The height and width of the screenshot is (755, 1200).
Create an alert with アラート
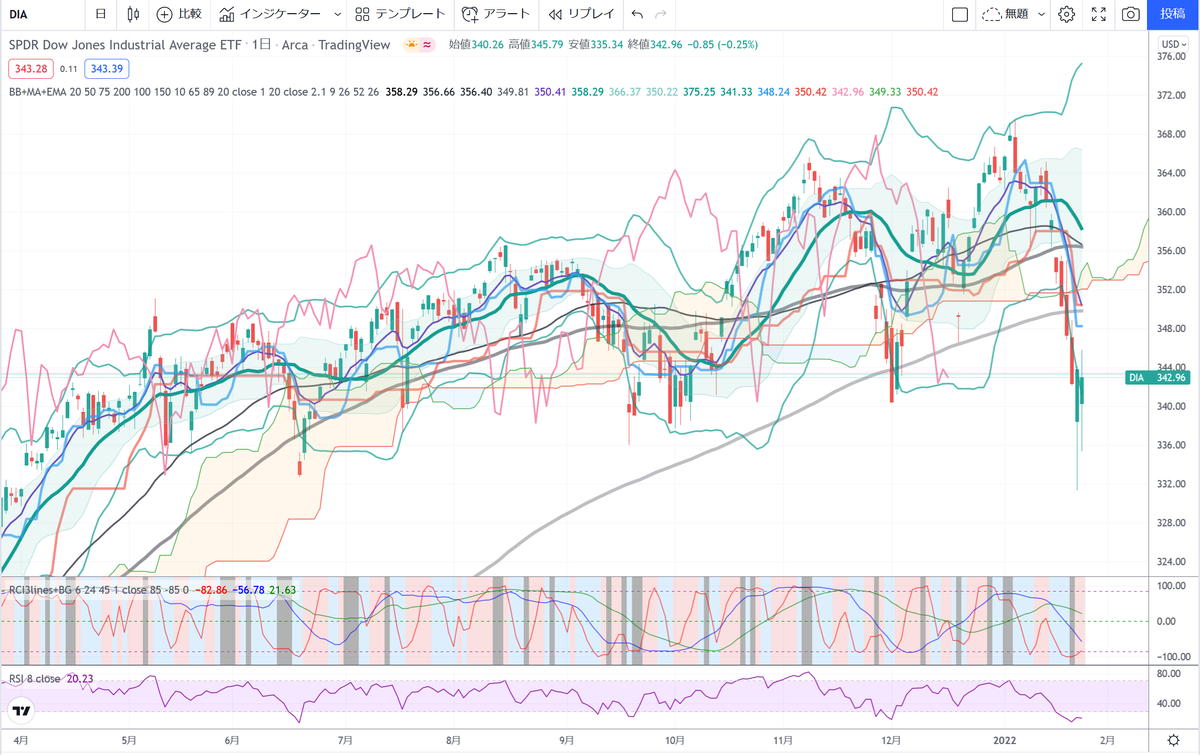496,14
